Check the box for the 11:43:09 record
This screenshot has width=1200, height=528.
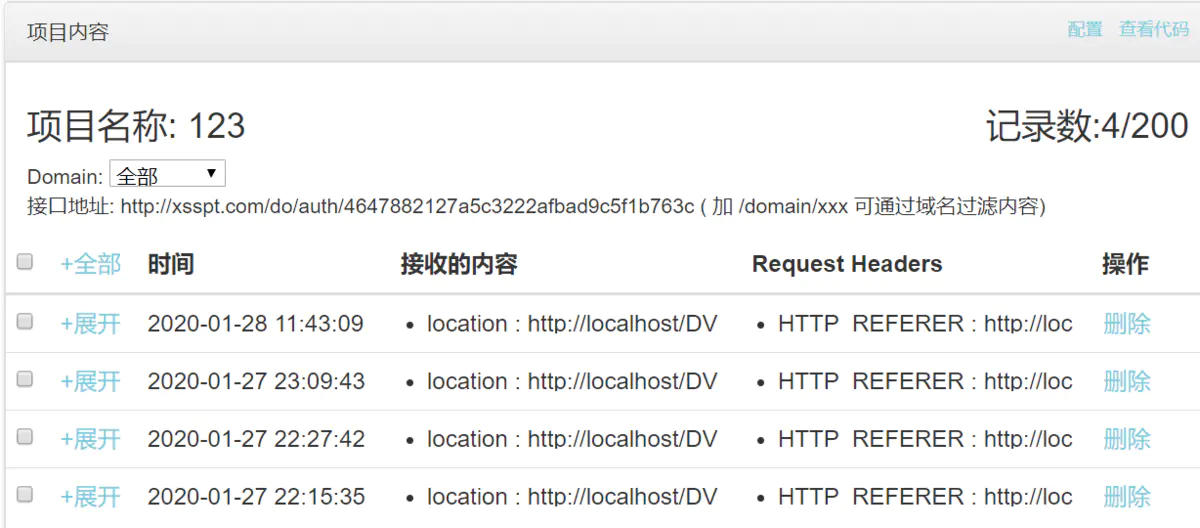[25, 321]
